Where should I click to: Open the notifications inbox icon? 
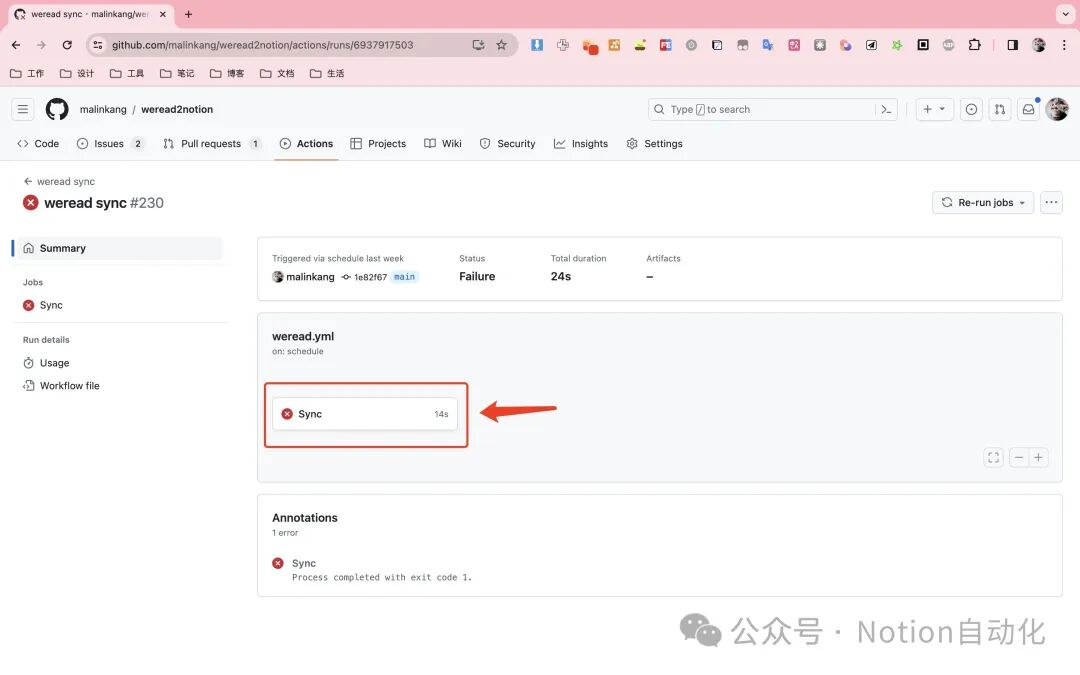pos(1028,109)
